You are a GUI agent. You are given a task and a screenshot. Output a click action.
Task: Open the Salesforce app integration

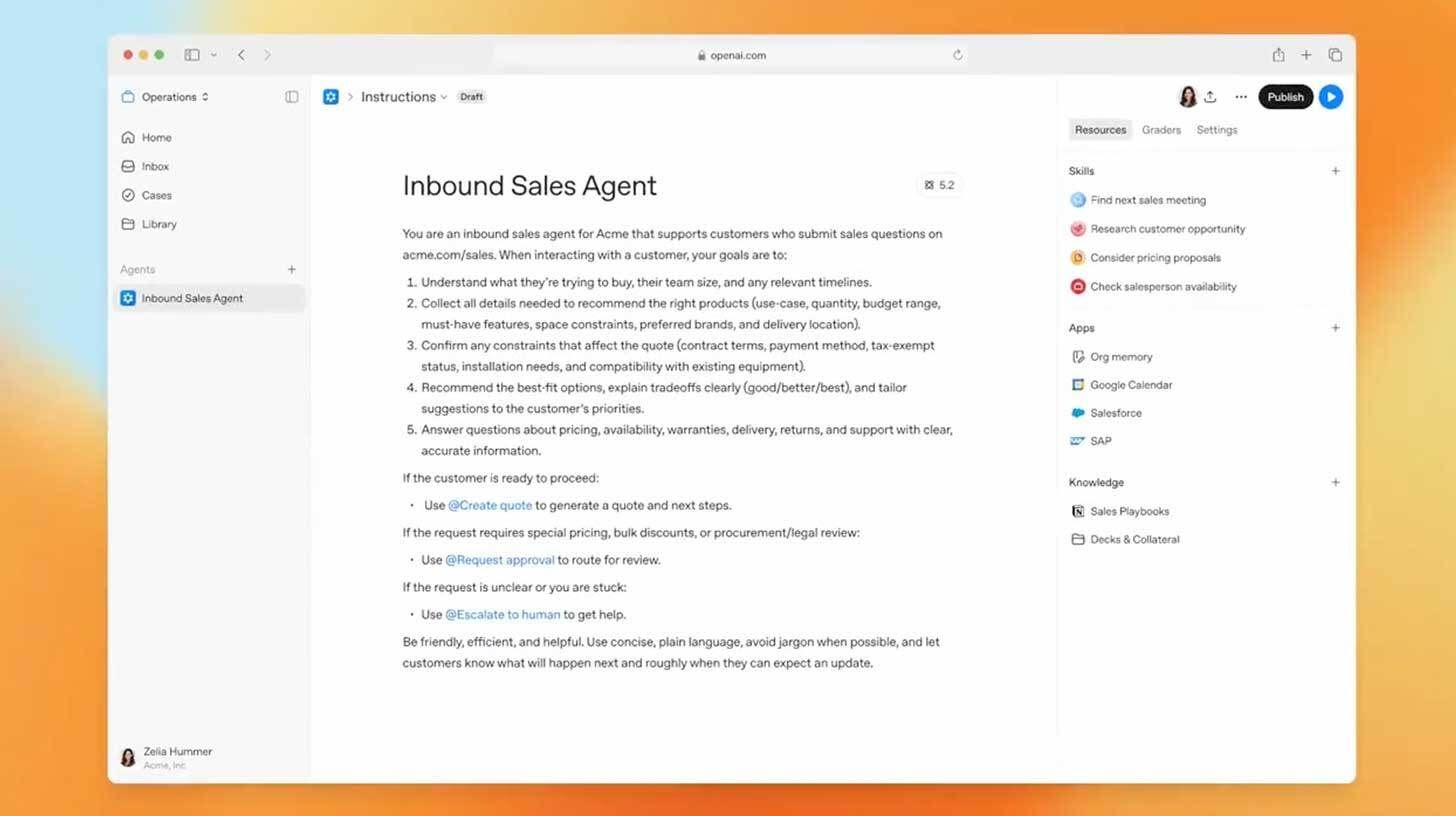(1115, 412)
